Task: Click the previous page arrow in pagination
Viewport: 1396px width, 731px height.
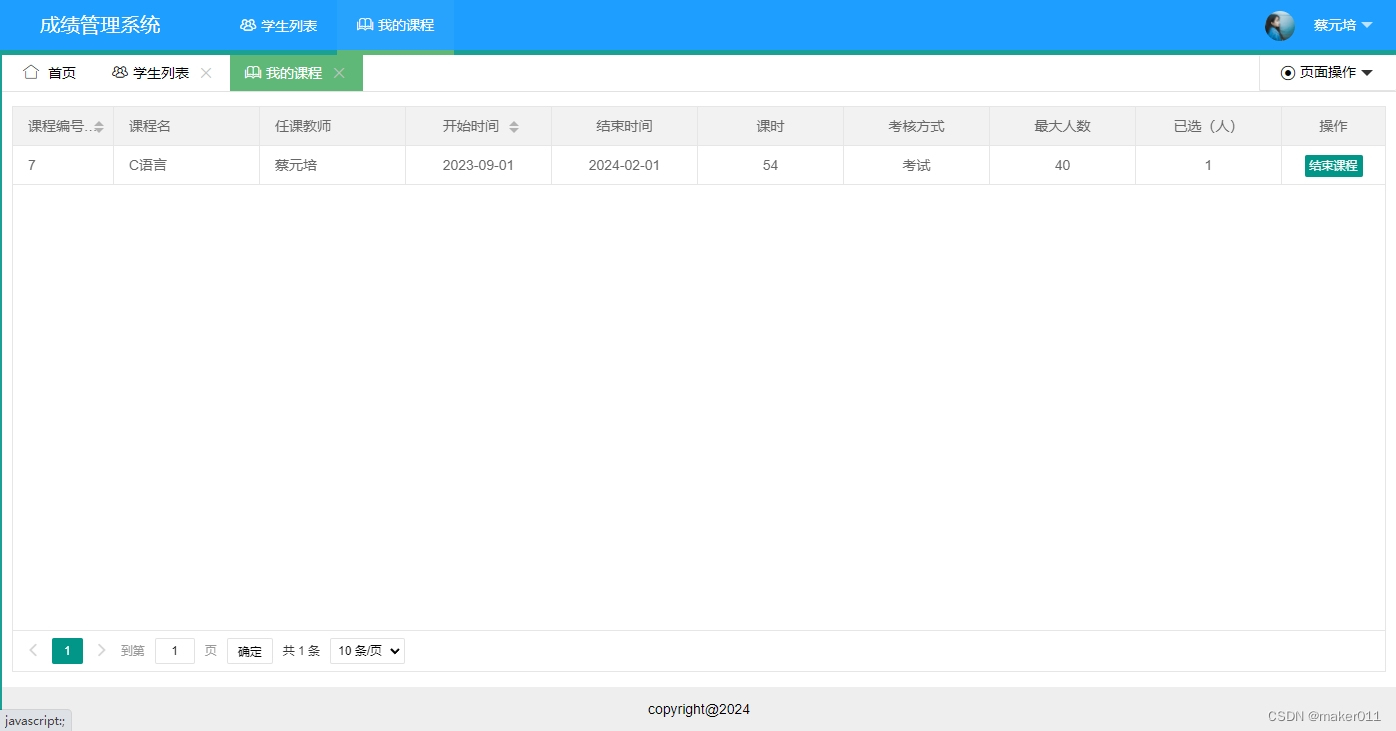Action: (x=34, y=650)
